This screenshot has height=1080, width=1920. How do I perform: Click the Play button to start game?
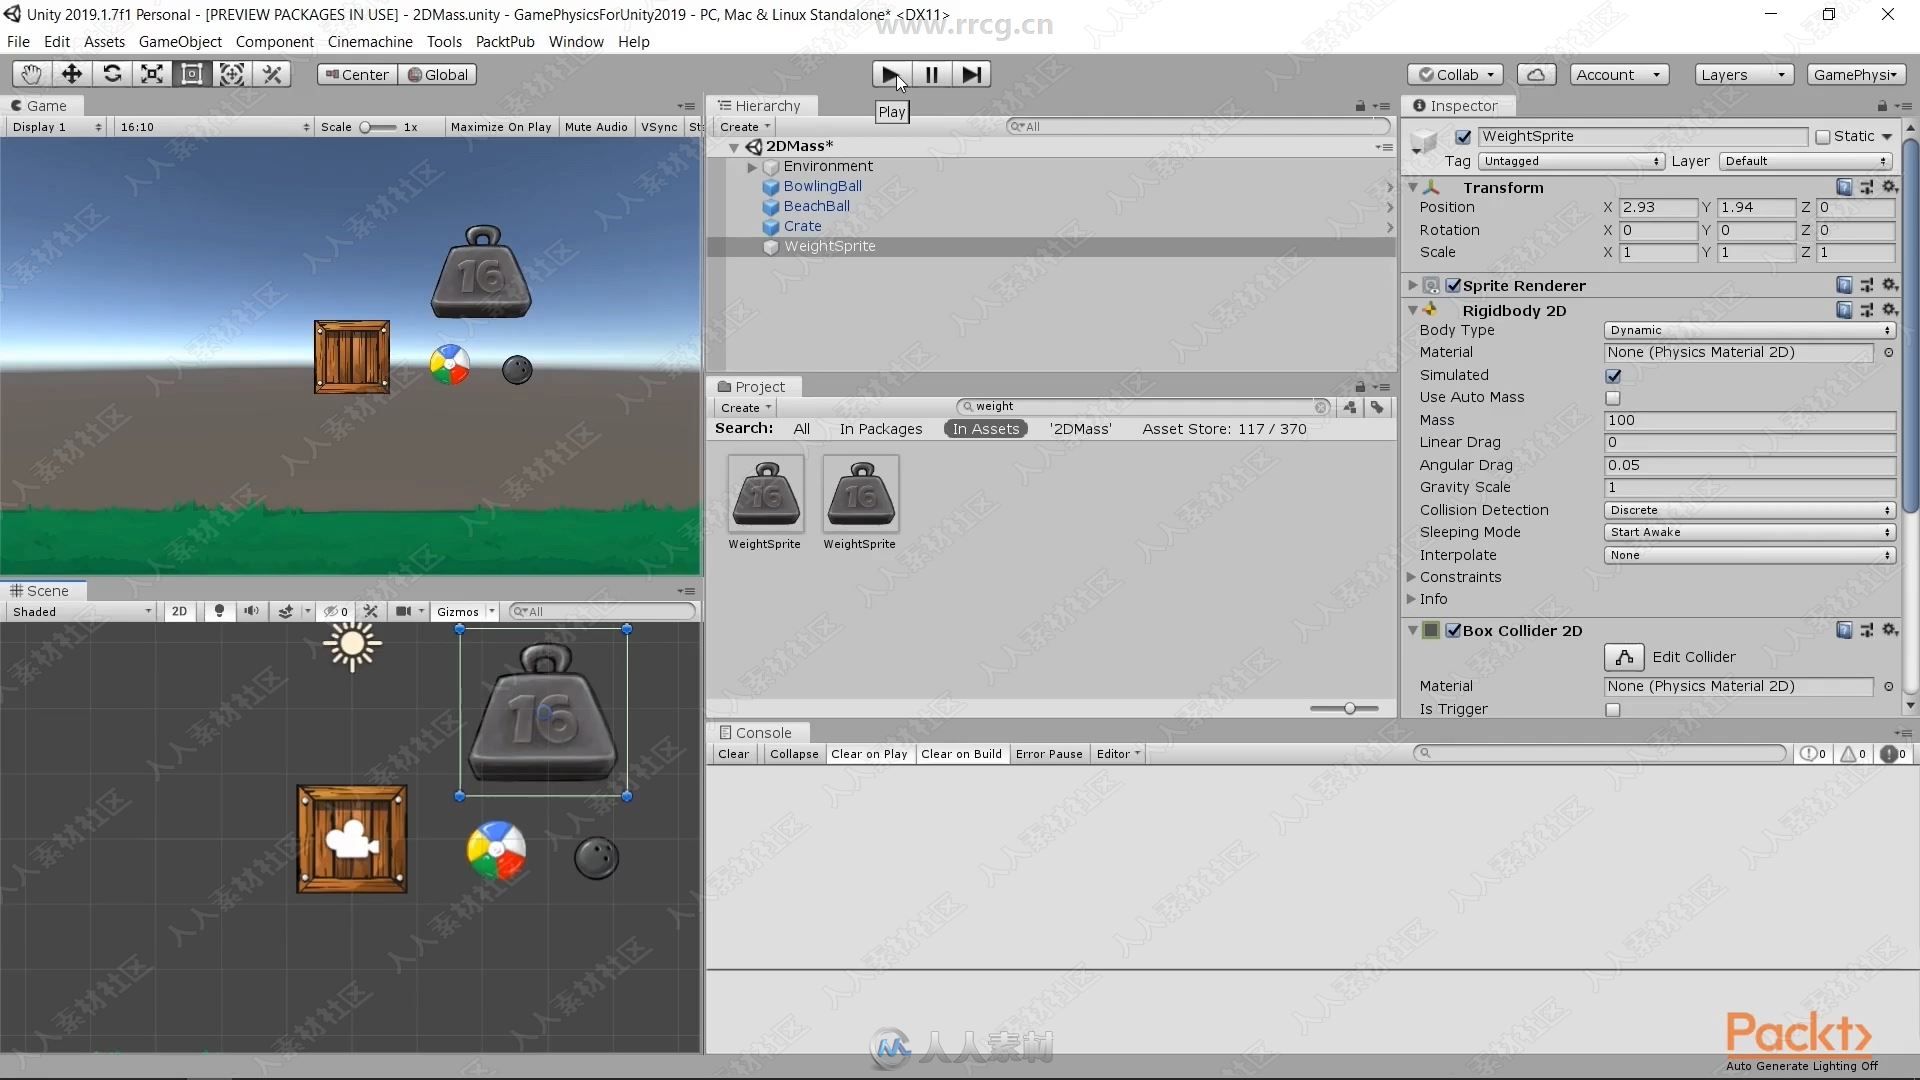[x=890, y=74]
